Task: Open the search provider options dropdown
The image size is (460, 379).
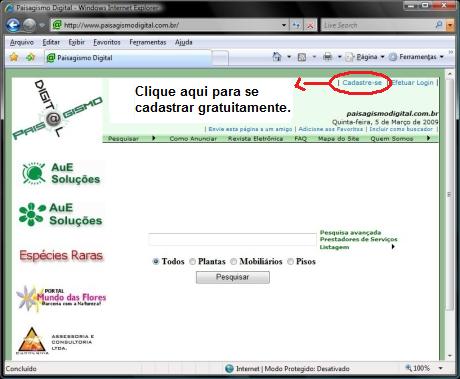Action: (450, 25)
